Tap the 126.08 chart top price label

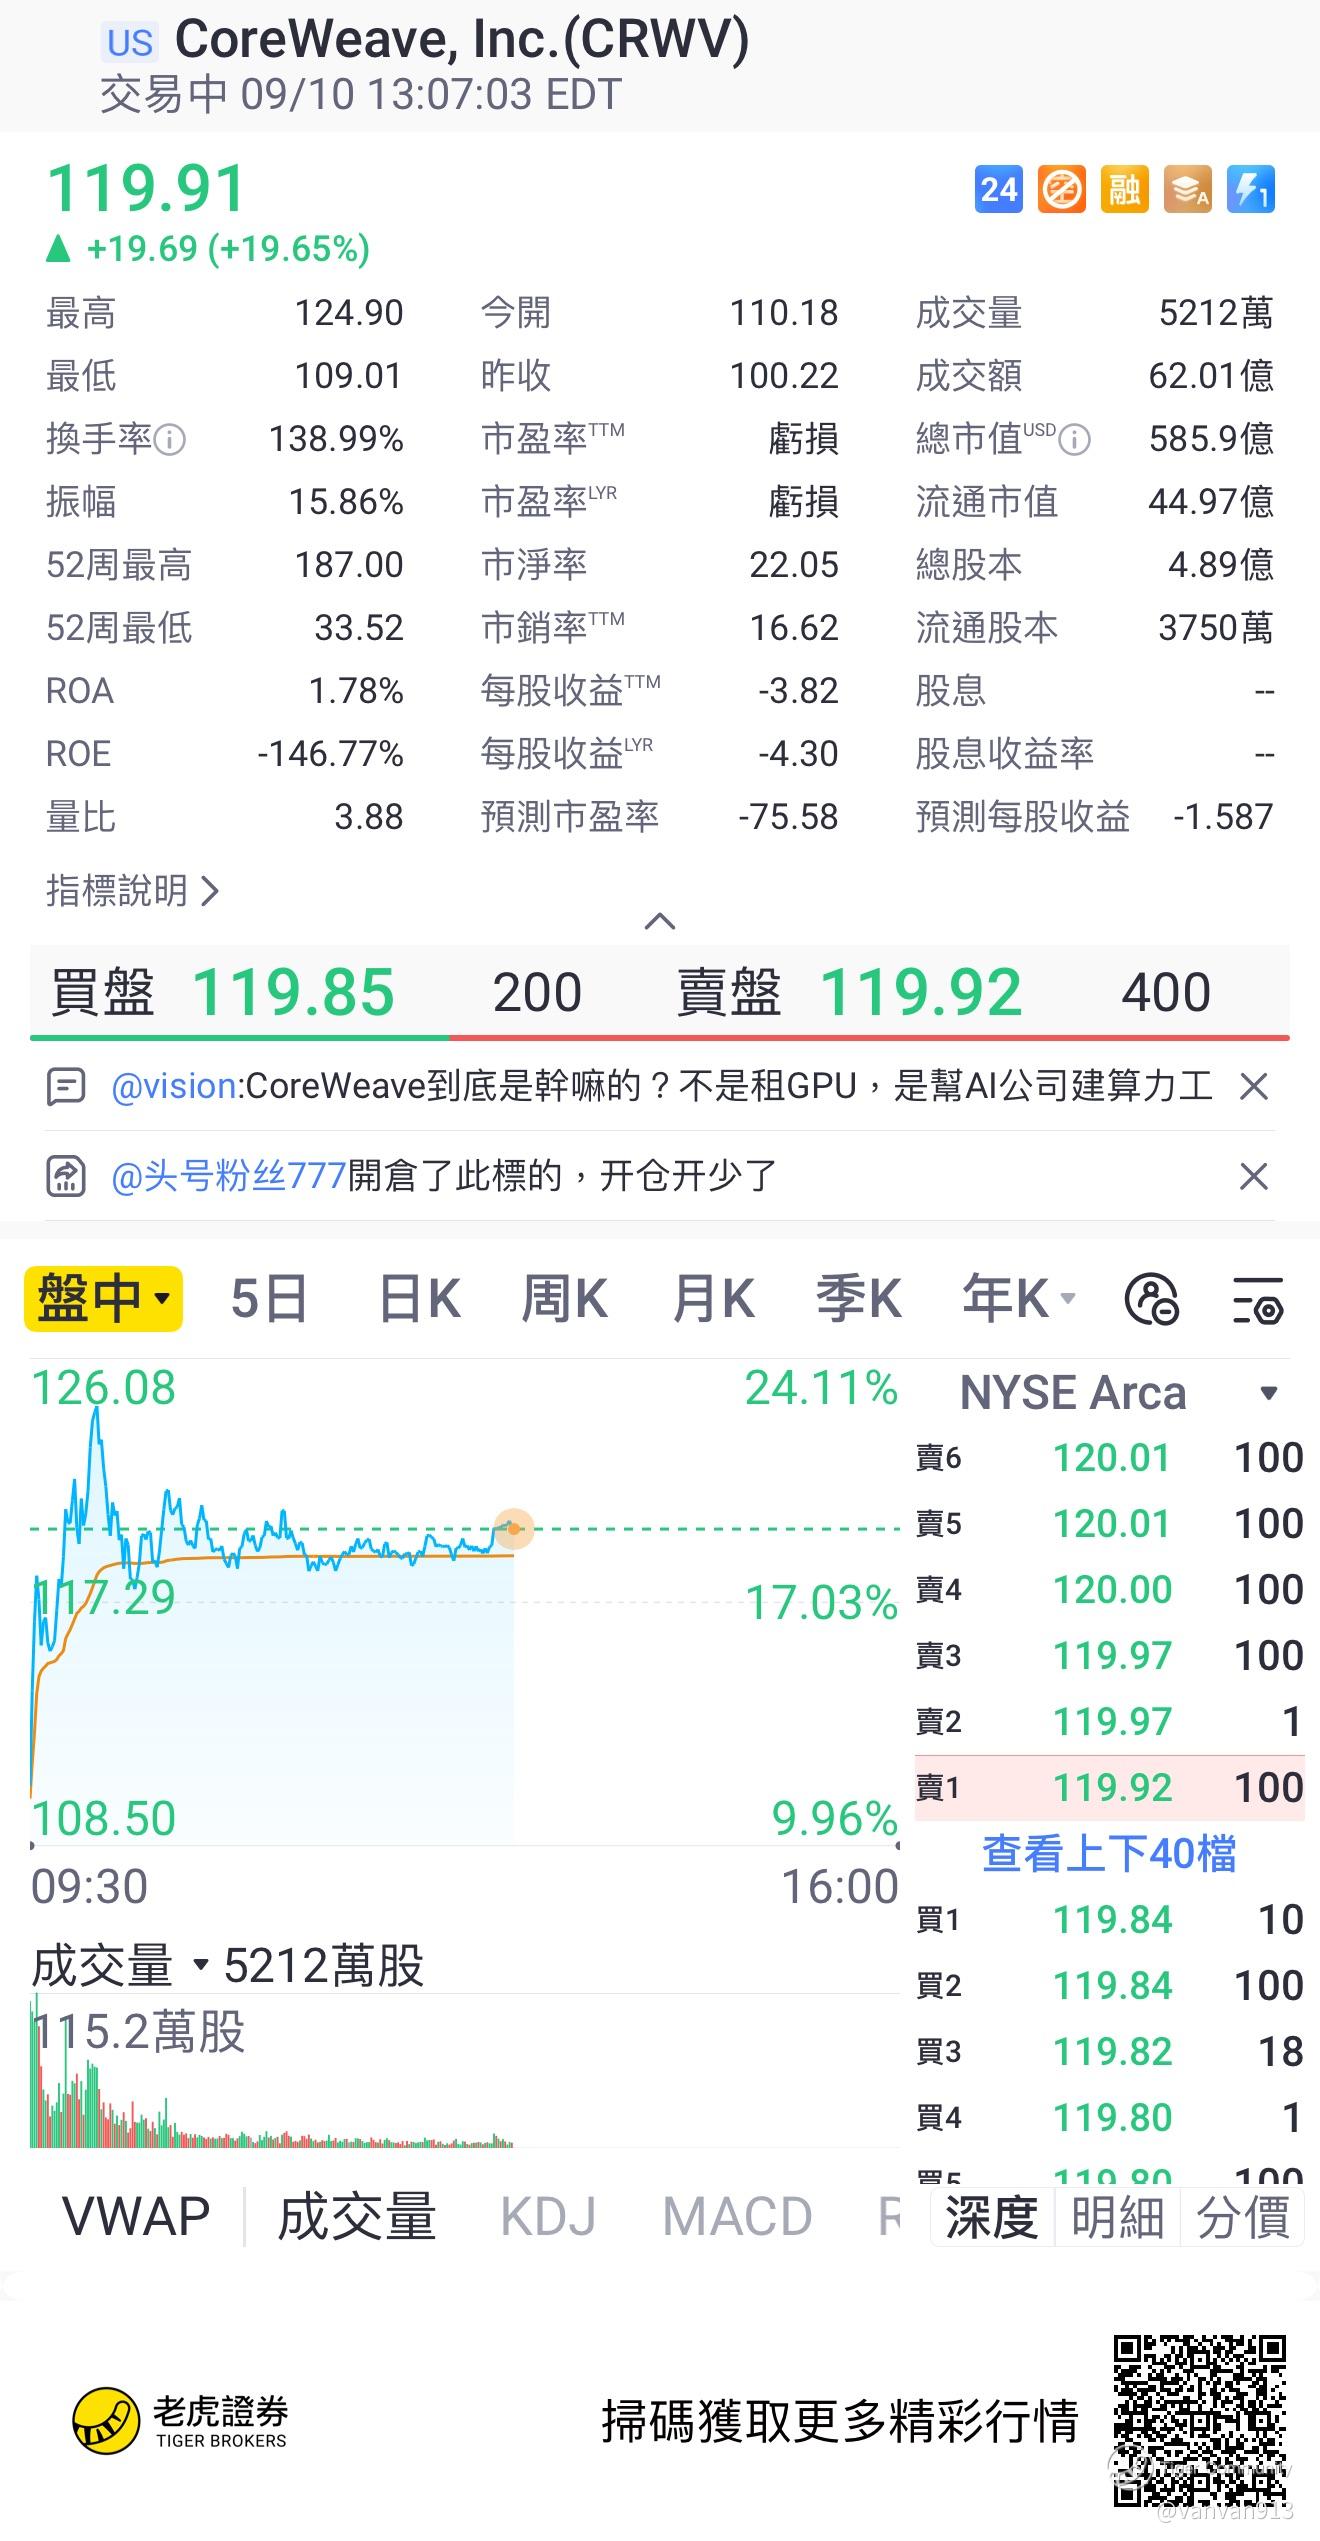coord(104,1388)
